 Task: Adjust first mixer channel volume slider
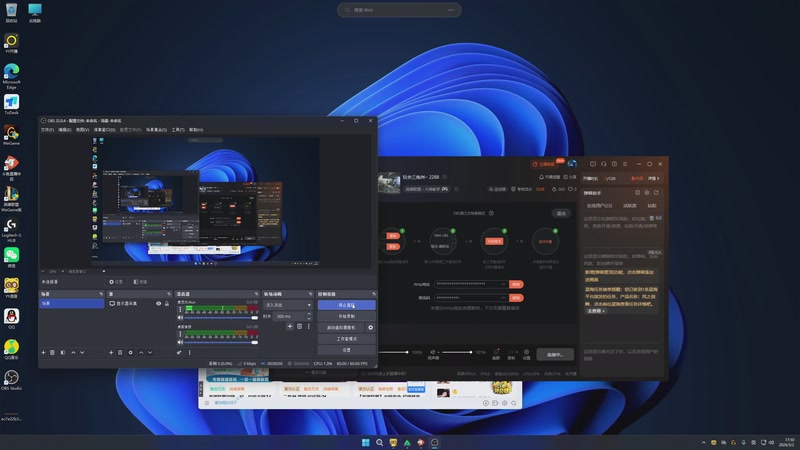point(221,317)
